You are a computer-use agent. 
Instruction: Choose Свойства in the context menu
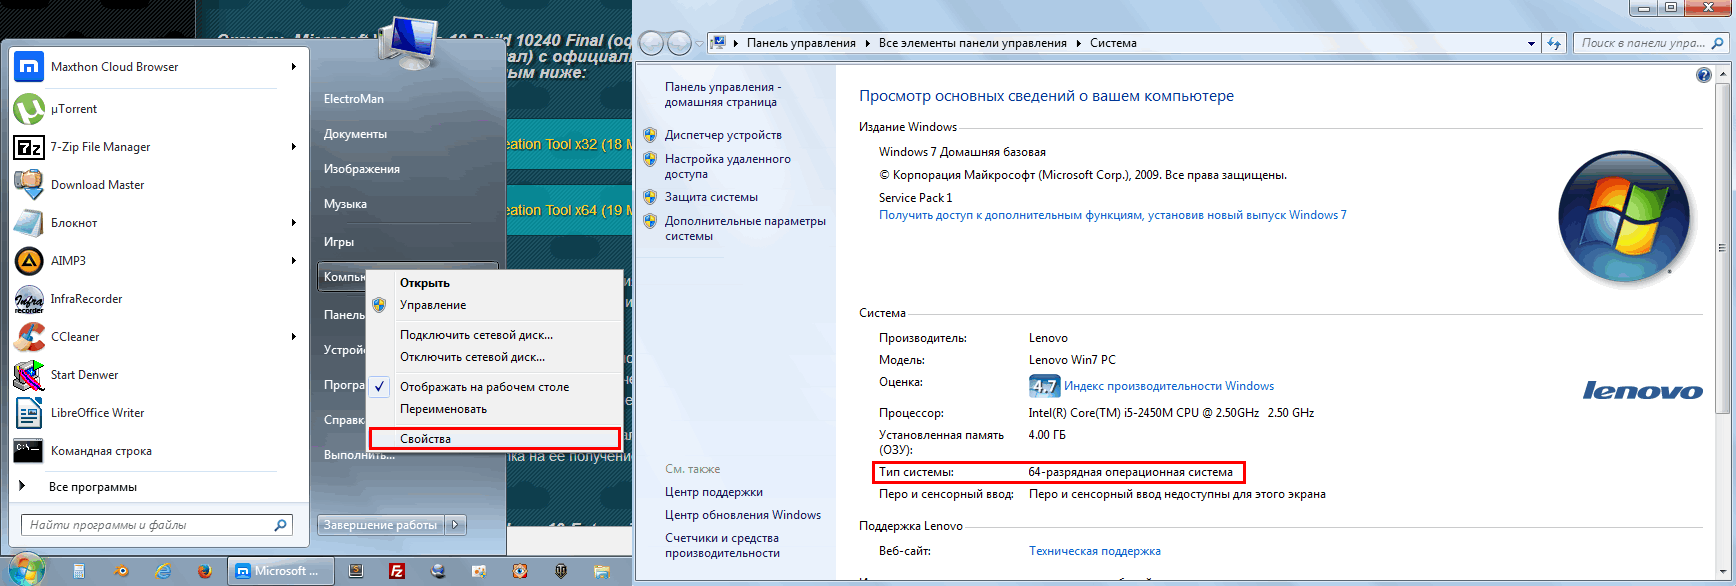point(495,439)
